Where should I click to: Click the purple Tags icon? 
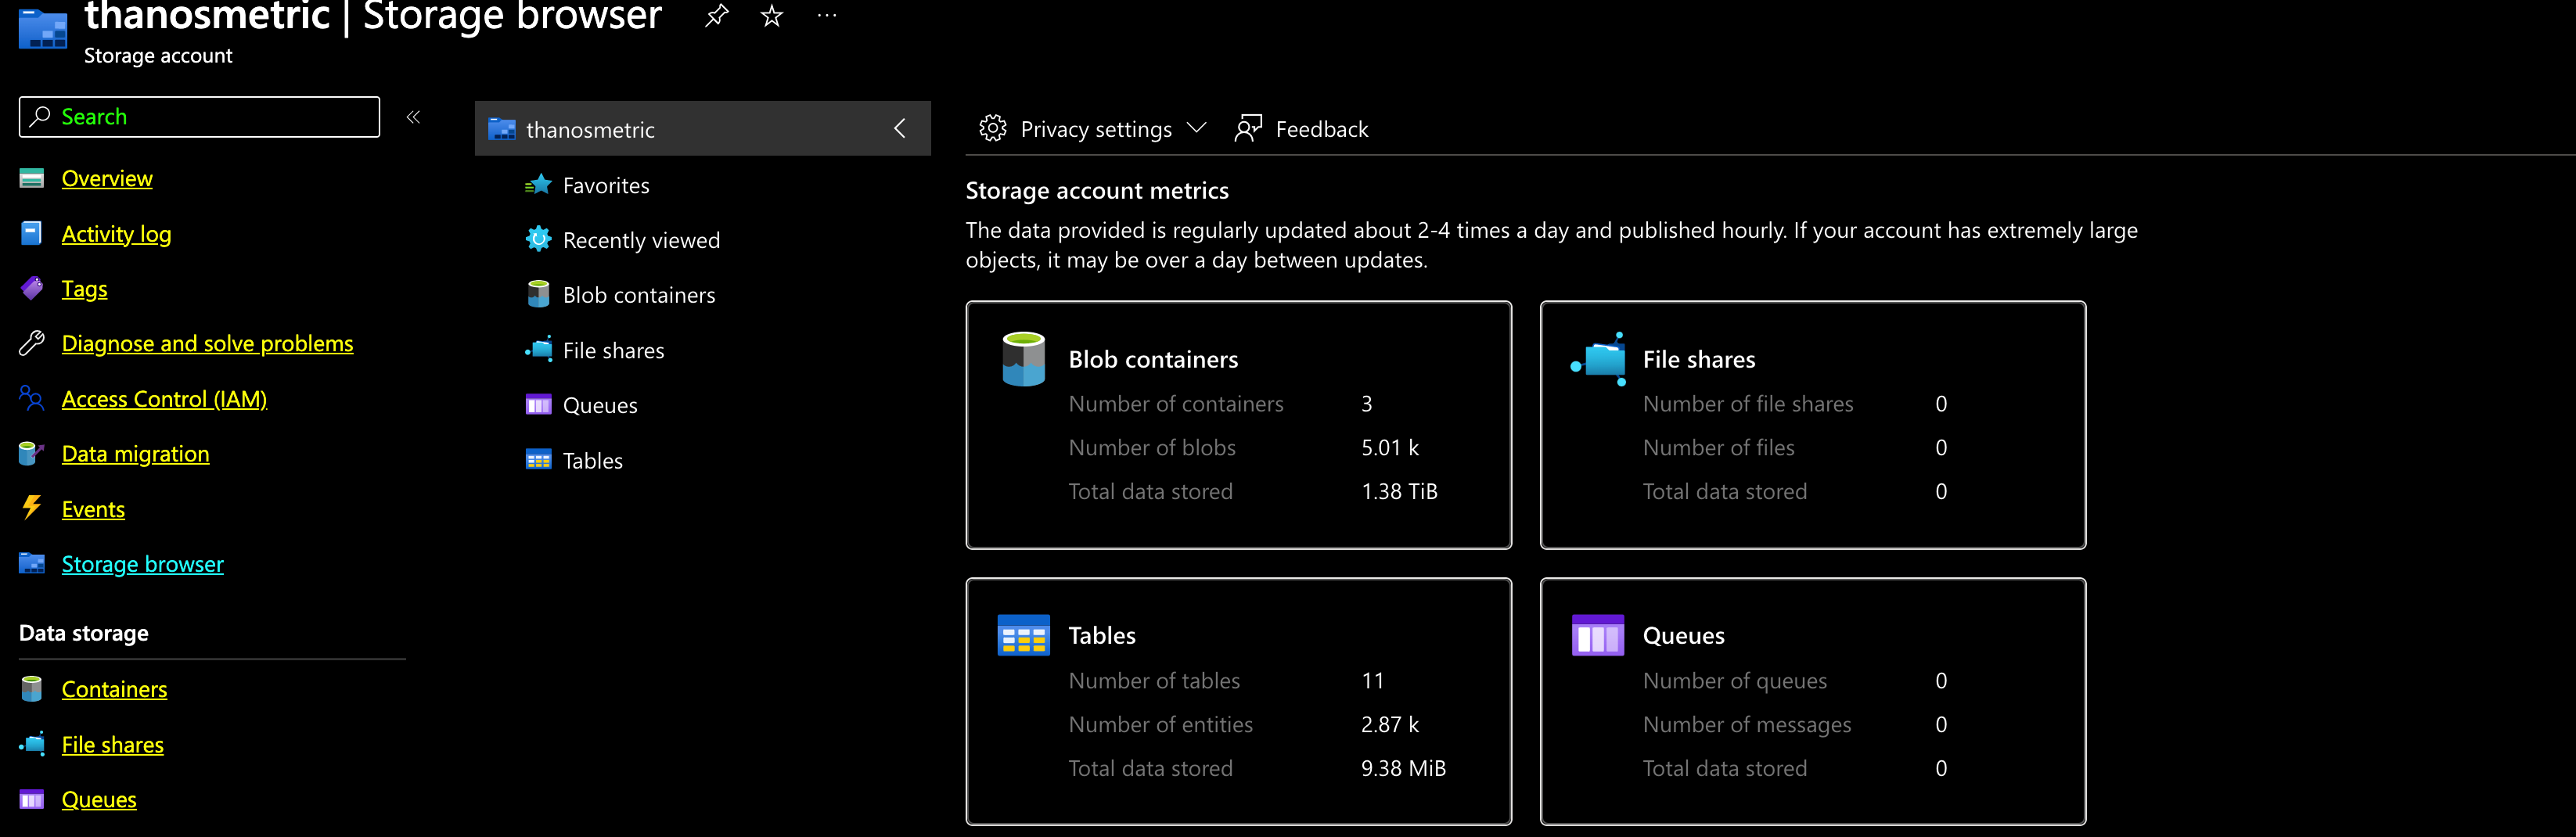point(32,288)
